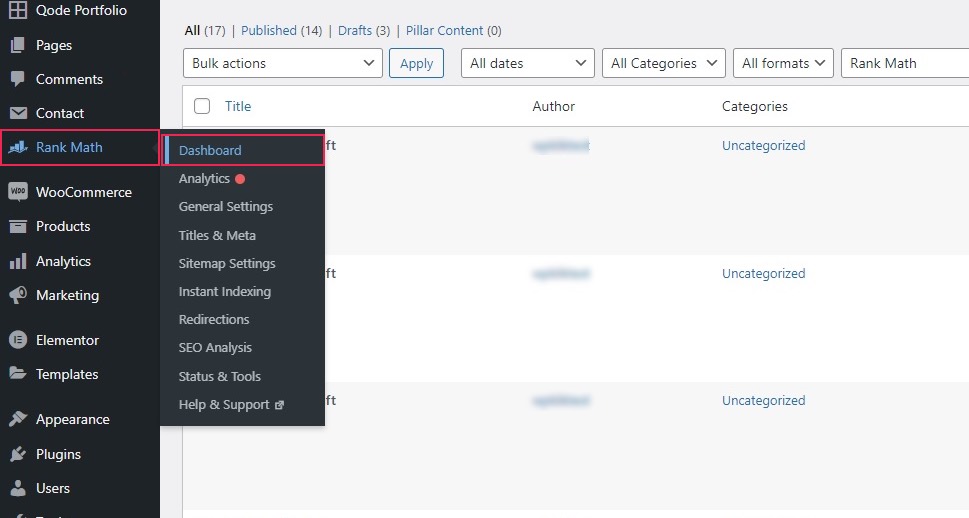Go to Appearance in the sidebar
The image size is (969, 518).
72,419
